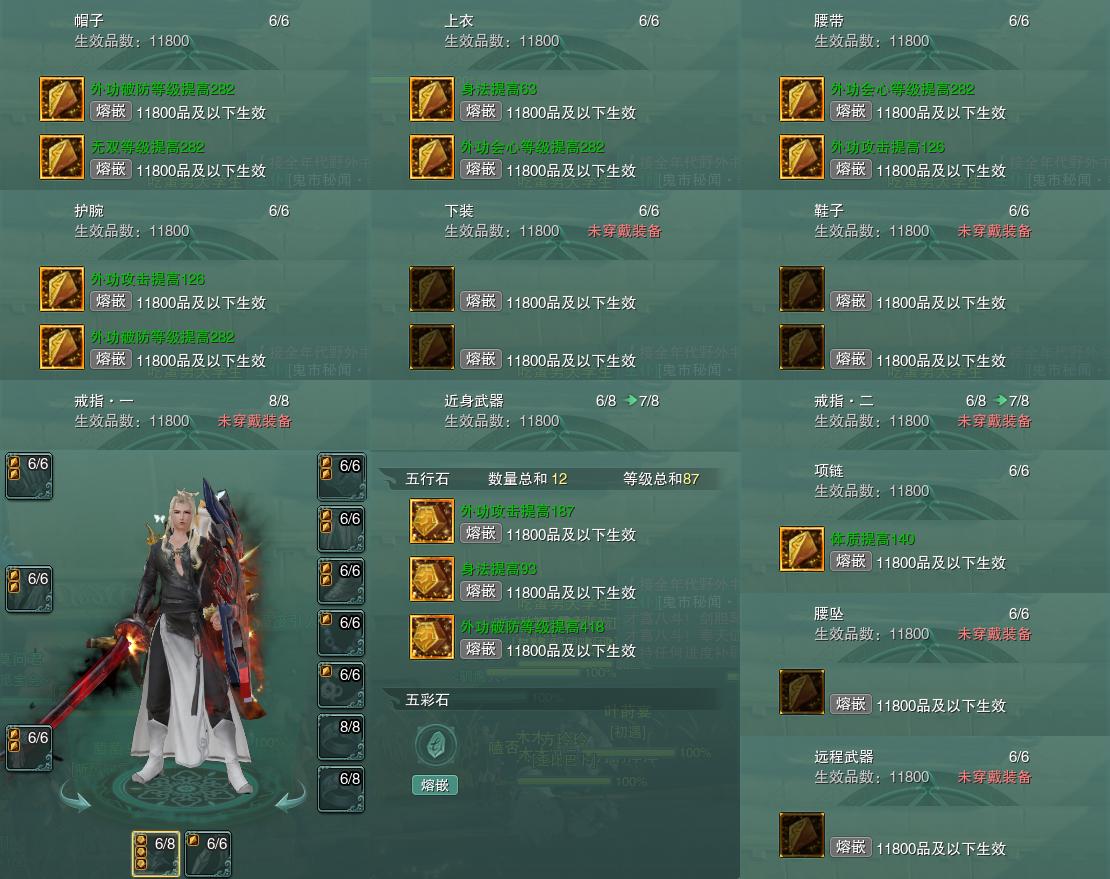Select top-left 6/6 slot beside character
Viewport: 1110px width, 879px height.
(x=29, y=476)
